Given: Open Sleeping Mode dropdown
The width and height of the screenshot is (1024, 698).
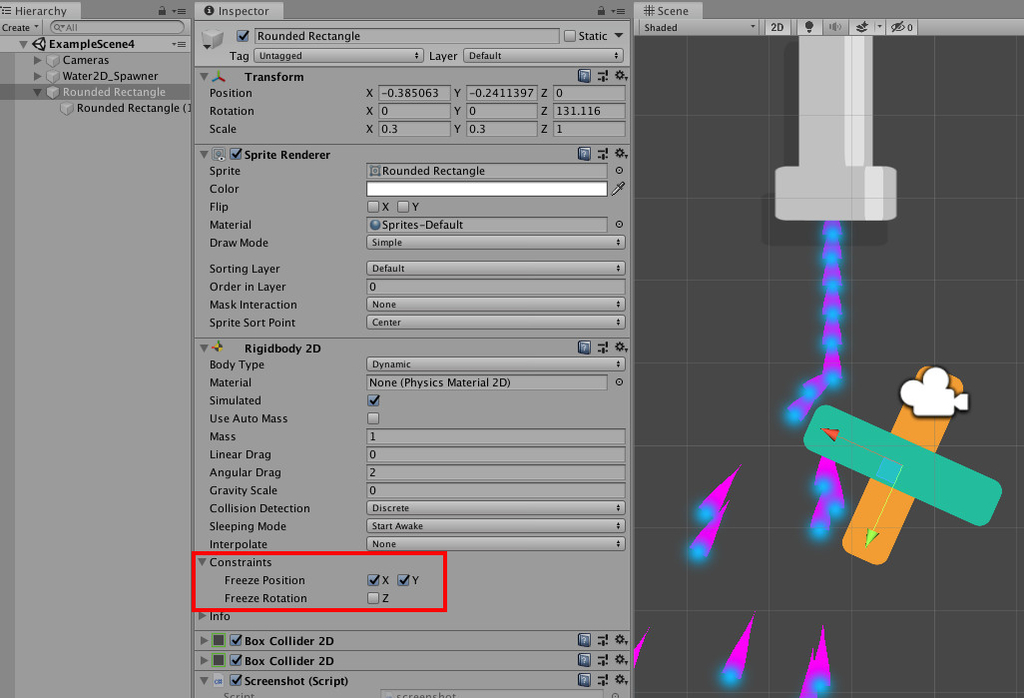Looking at the screenshot, I should pyautogui.click(x=496, y=526).
